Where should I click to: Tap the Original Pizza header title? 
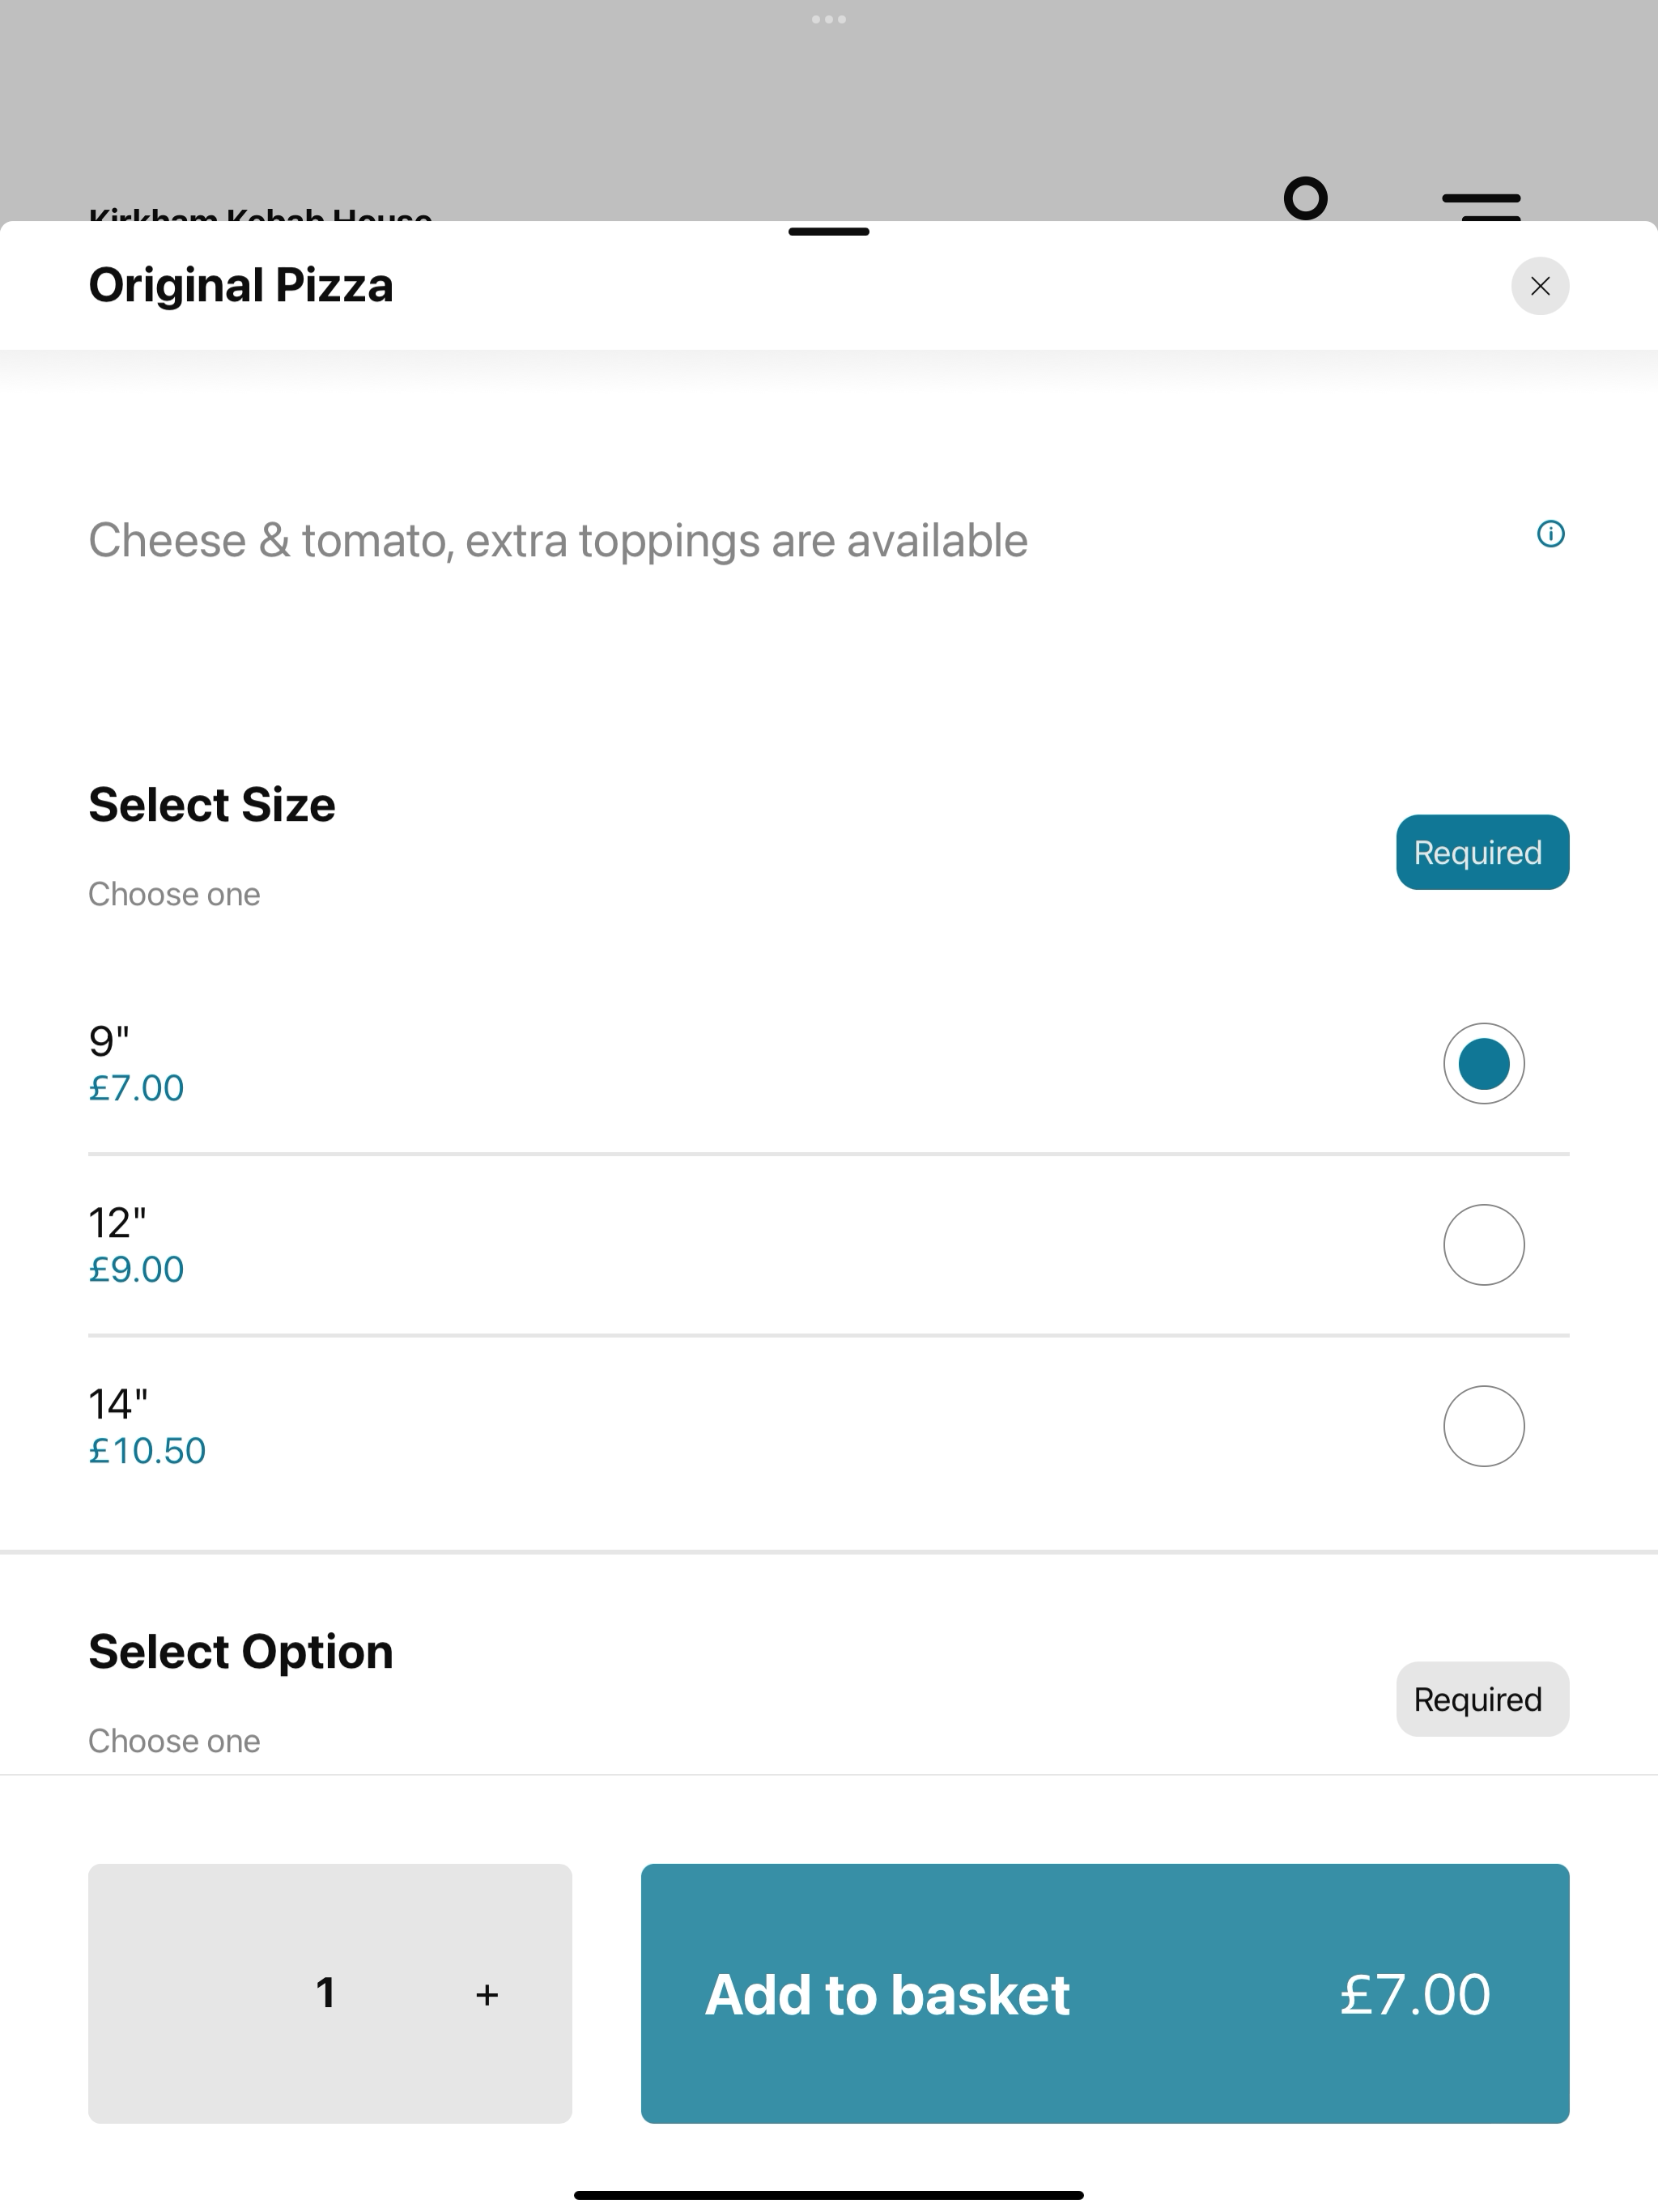241,286
